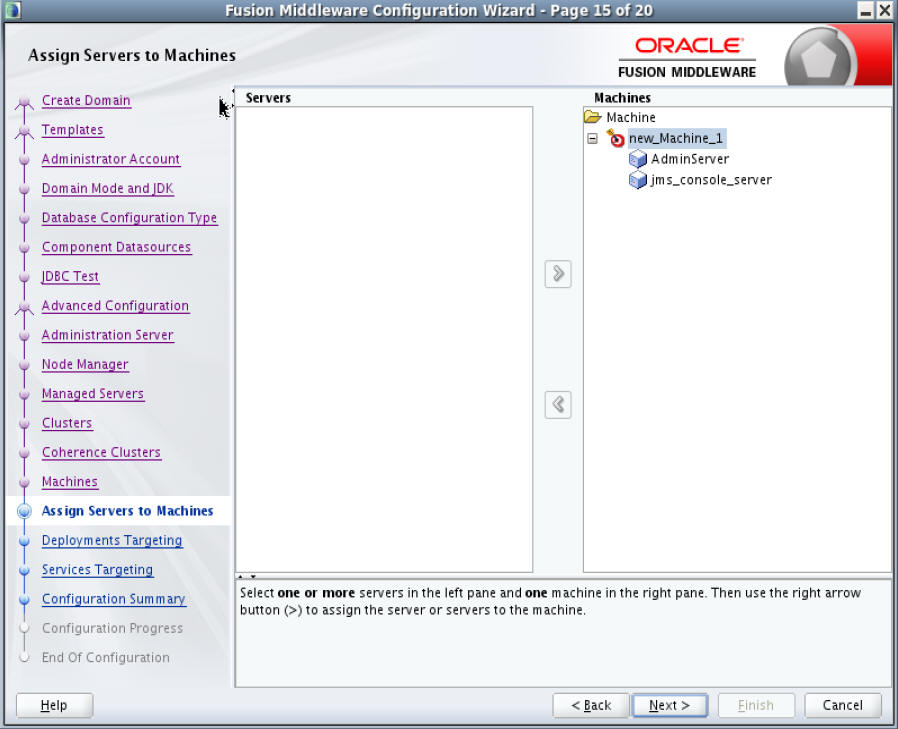Image resolution: width=898 pixels, height=729 pixels.
Task: Go to Domain Mode and JDK
Action: 107,188
